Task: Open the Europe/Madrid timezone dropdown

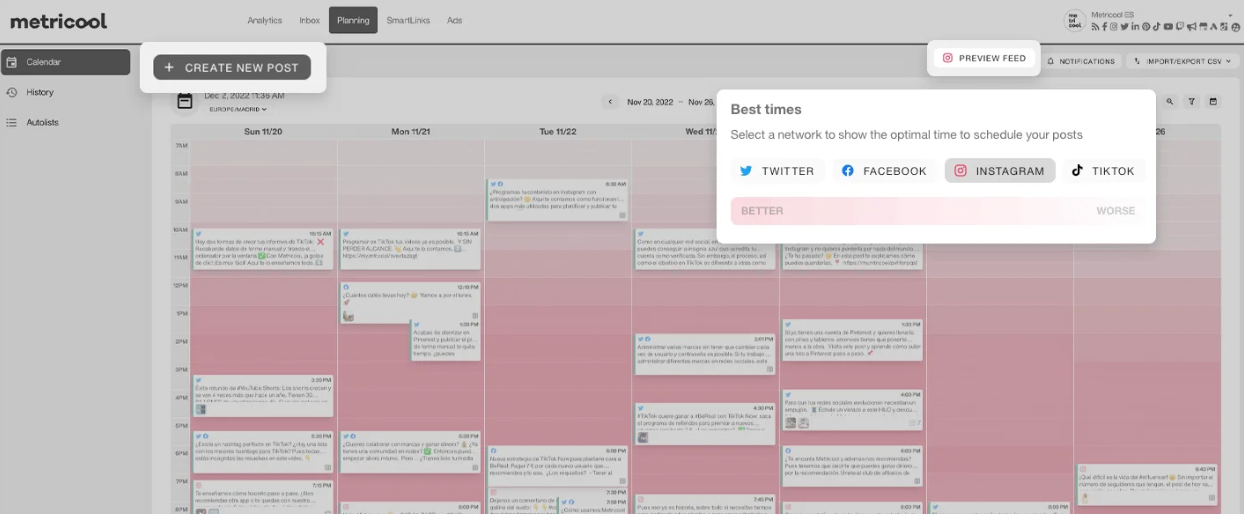Action: coord(238,109)
